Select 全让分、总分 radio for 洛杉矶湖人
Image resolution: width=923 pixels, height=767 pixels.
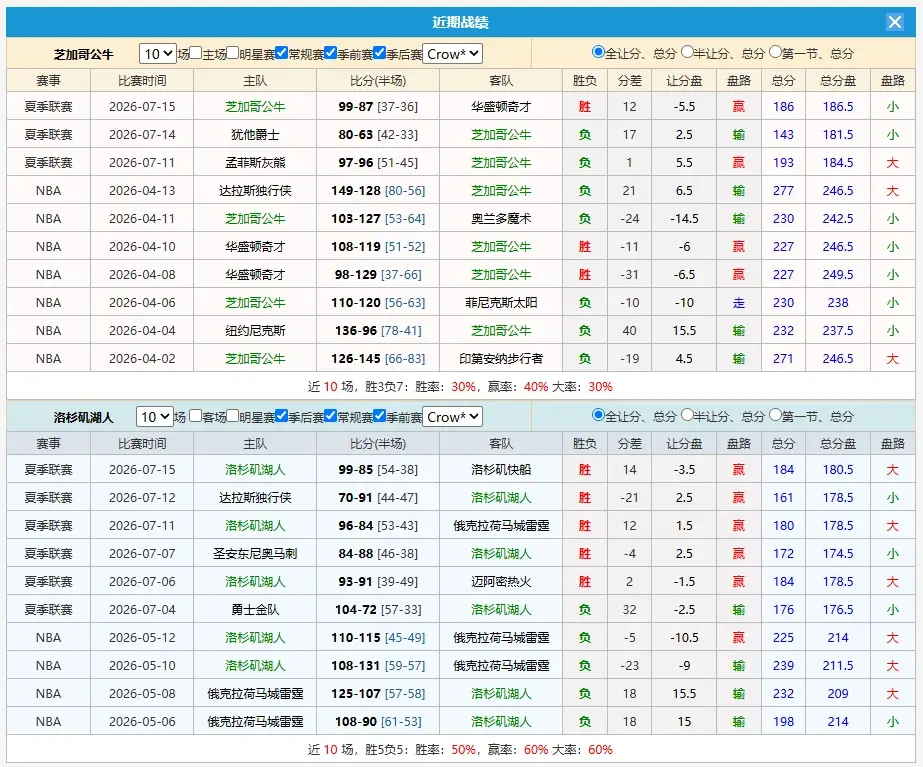(x=598, y=416)
